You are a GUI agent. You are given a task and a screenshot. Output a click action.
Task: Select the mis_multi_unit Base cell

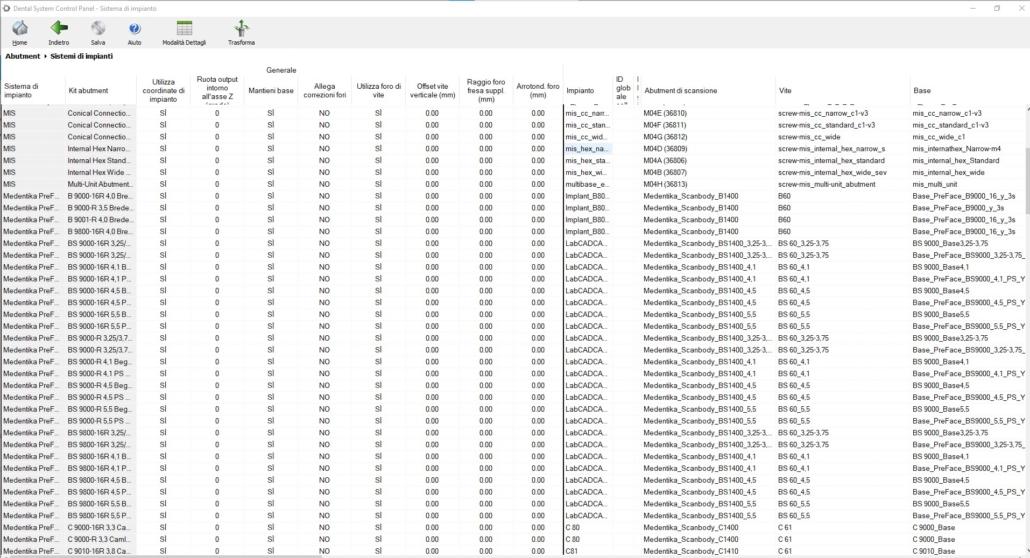(x=941, y=184)
